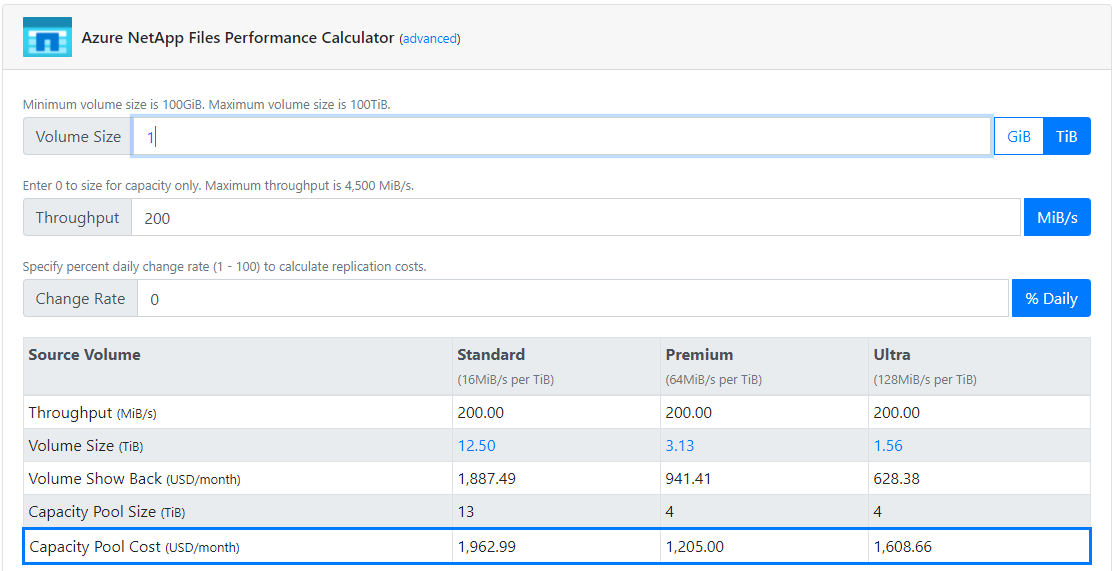The image size is (1115, 571).
Task: Click the Azure NetApp Files logo icon
Action: click(x=47, y=37)
